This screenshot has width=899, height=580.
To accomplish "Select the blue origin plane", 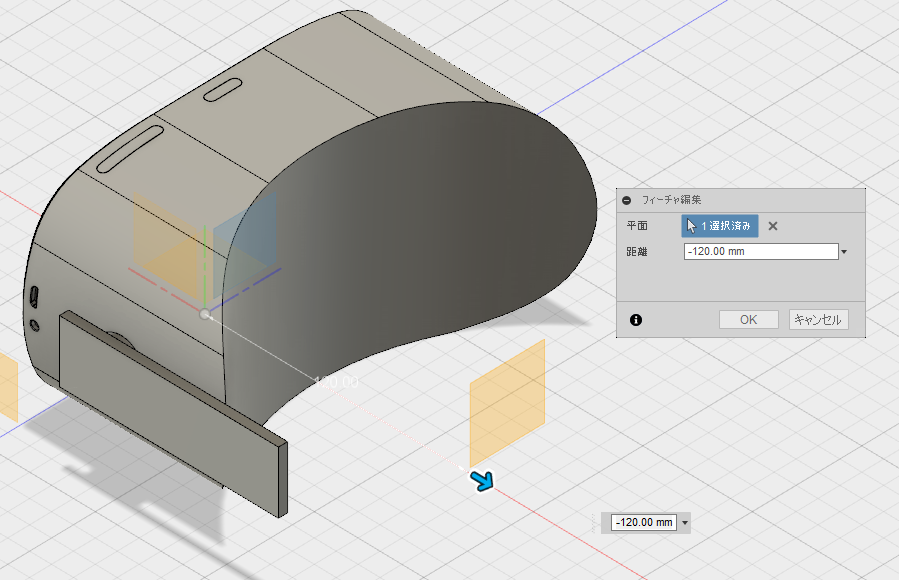I will [245, 244].
